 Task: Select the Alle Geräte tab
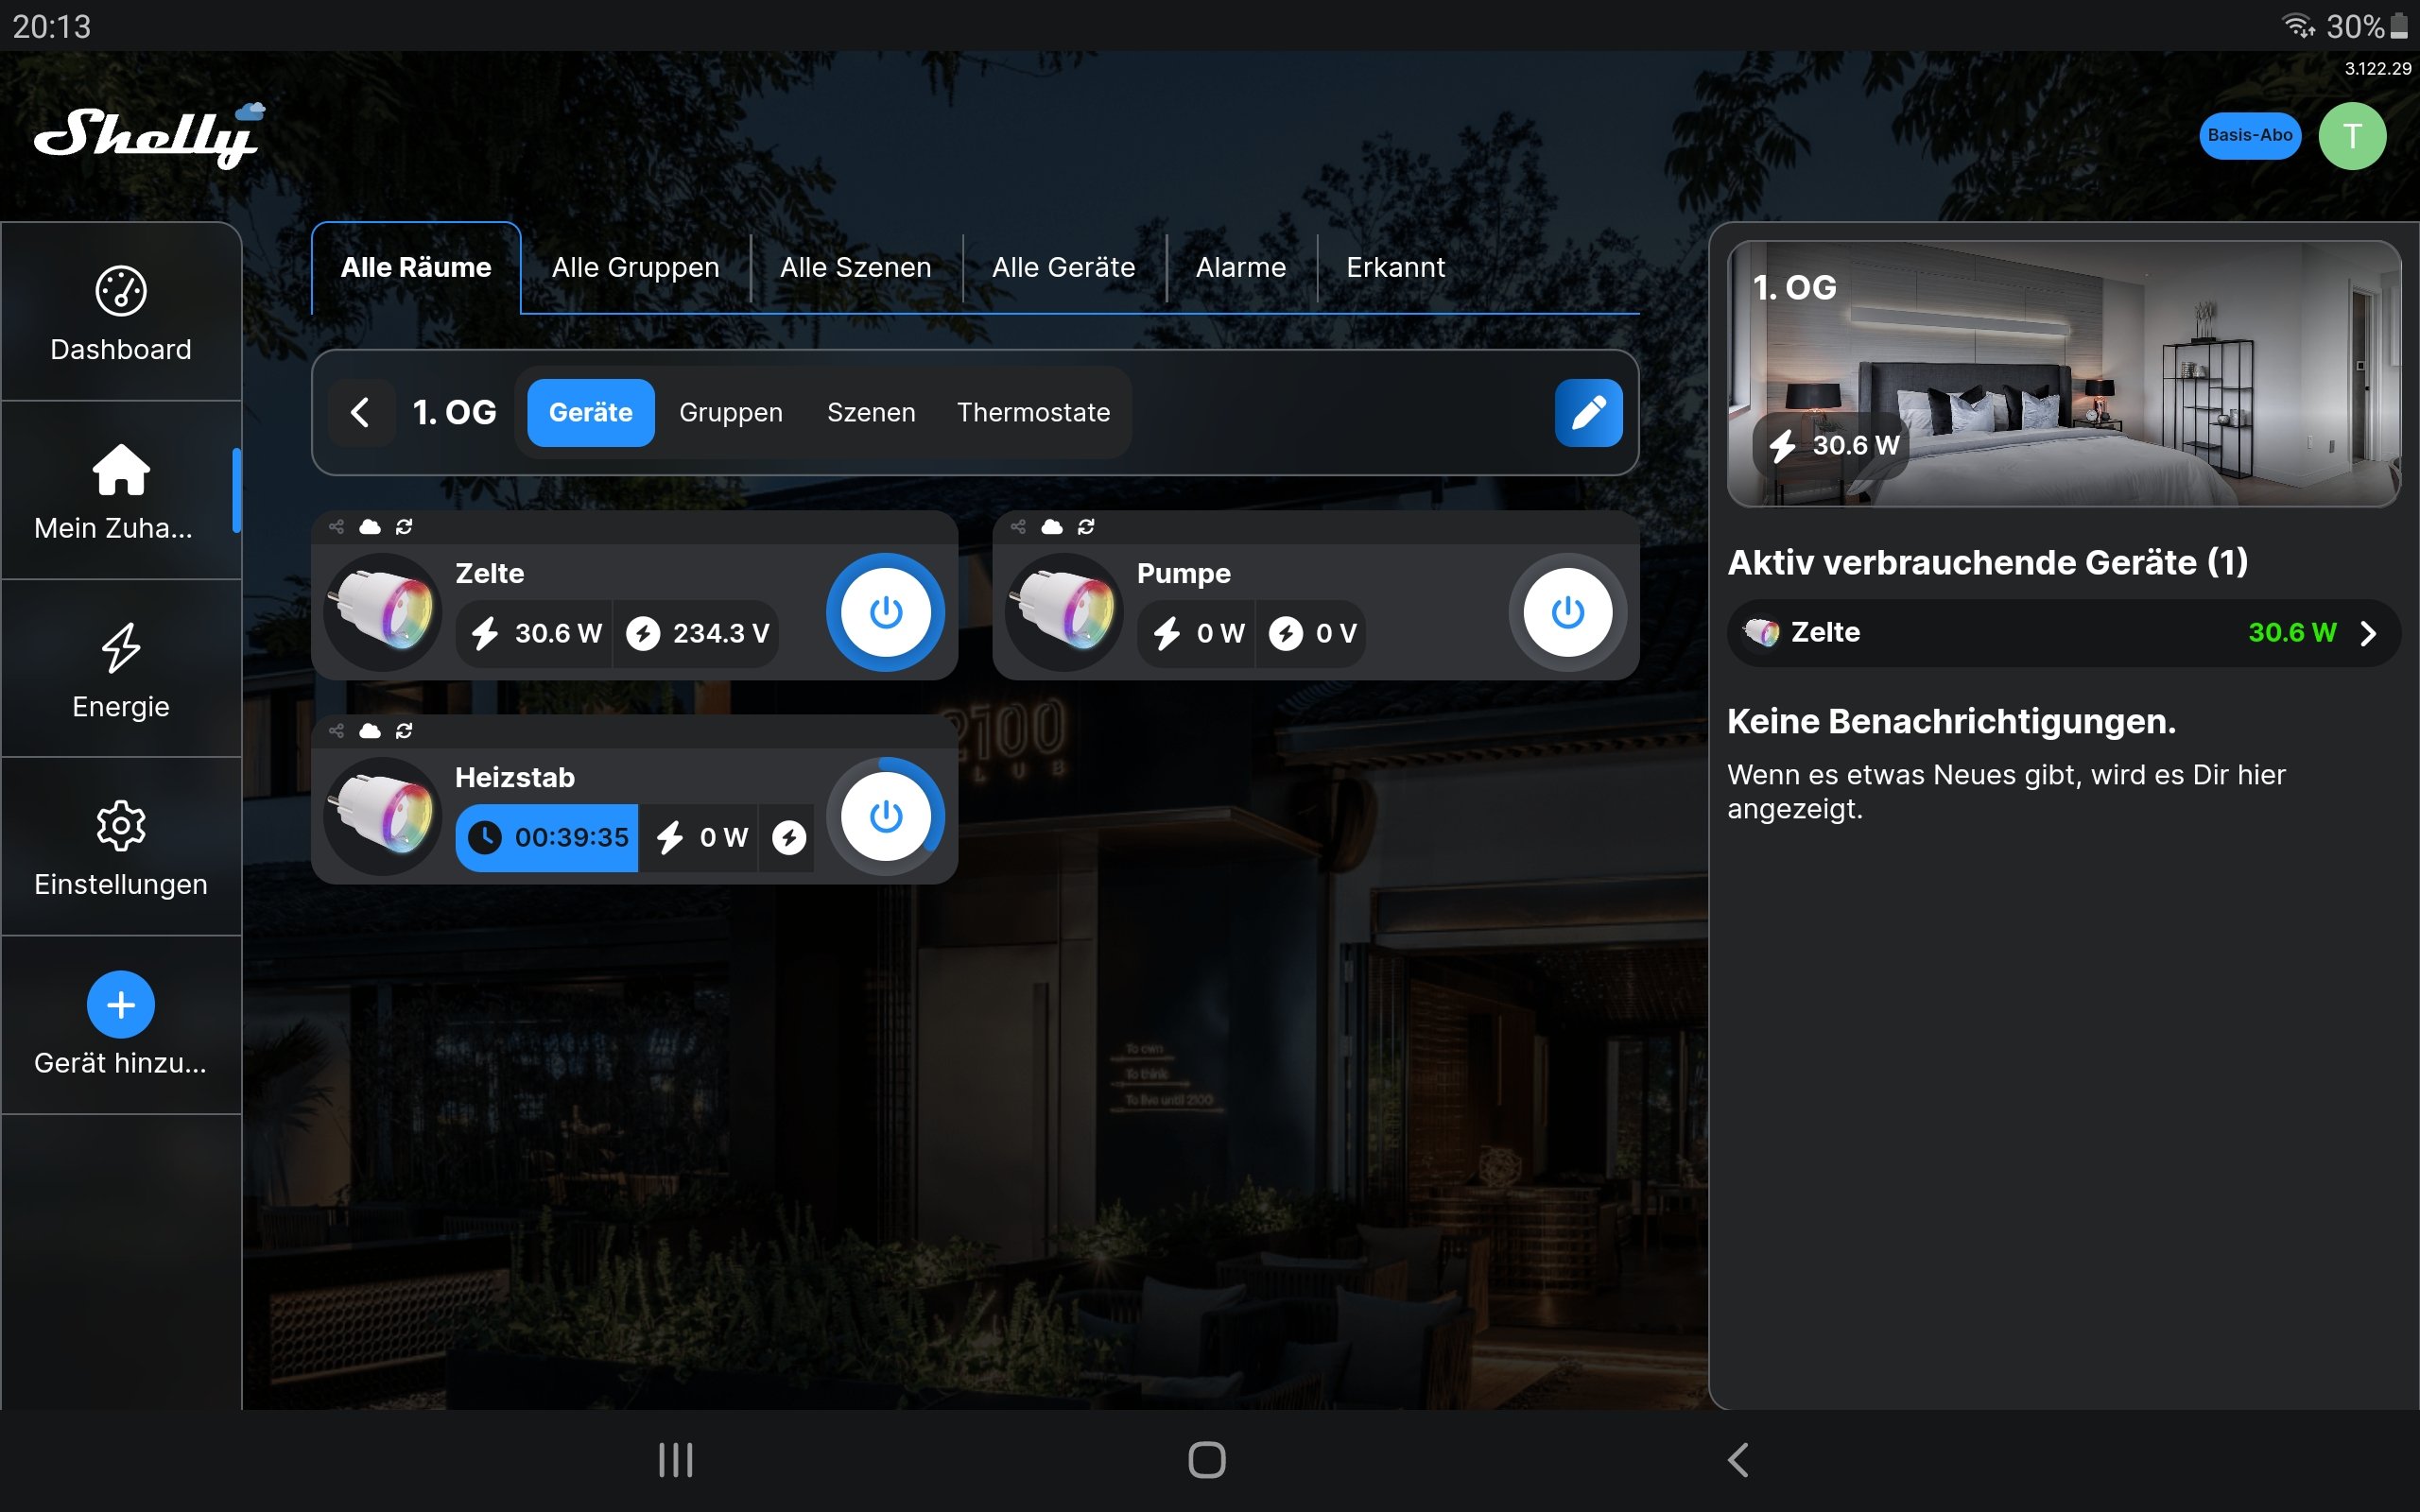pyautogui.click(x=1063, y=266)
